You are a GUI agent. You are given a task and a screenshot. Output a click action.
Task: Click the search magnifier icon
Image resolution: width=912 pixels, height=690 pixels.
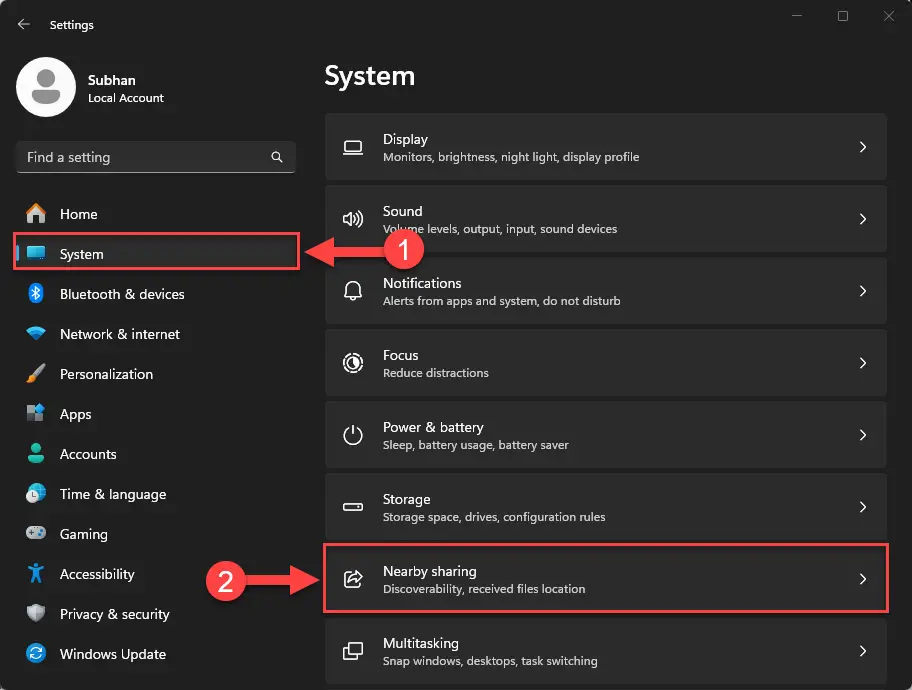tap(277, 157)
